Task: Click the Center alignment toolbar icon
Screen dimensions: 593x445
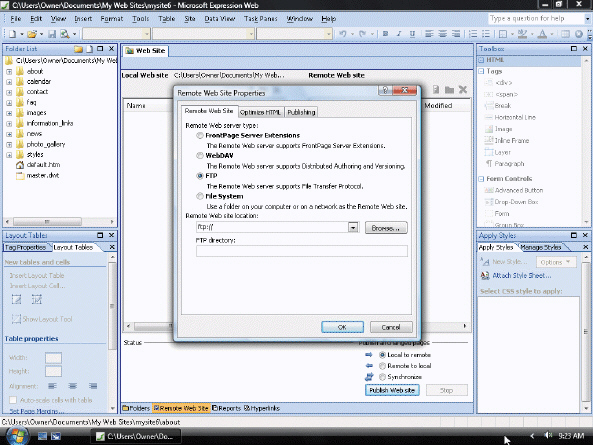Action: [x=442, y=34]
